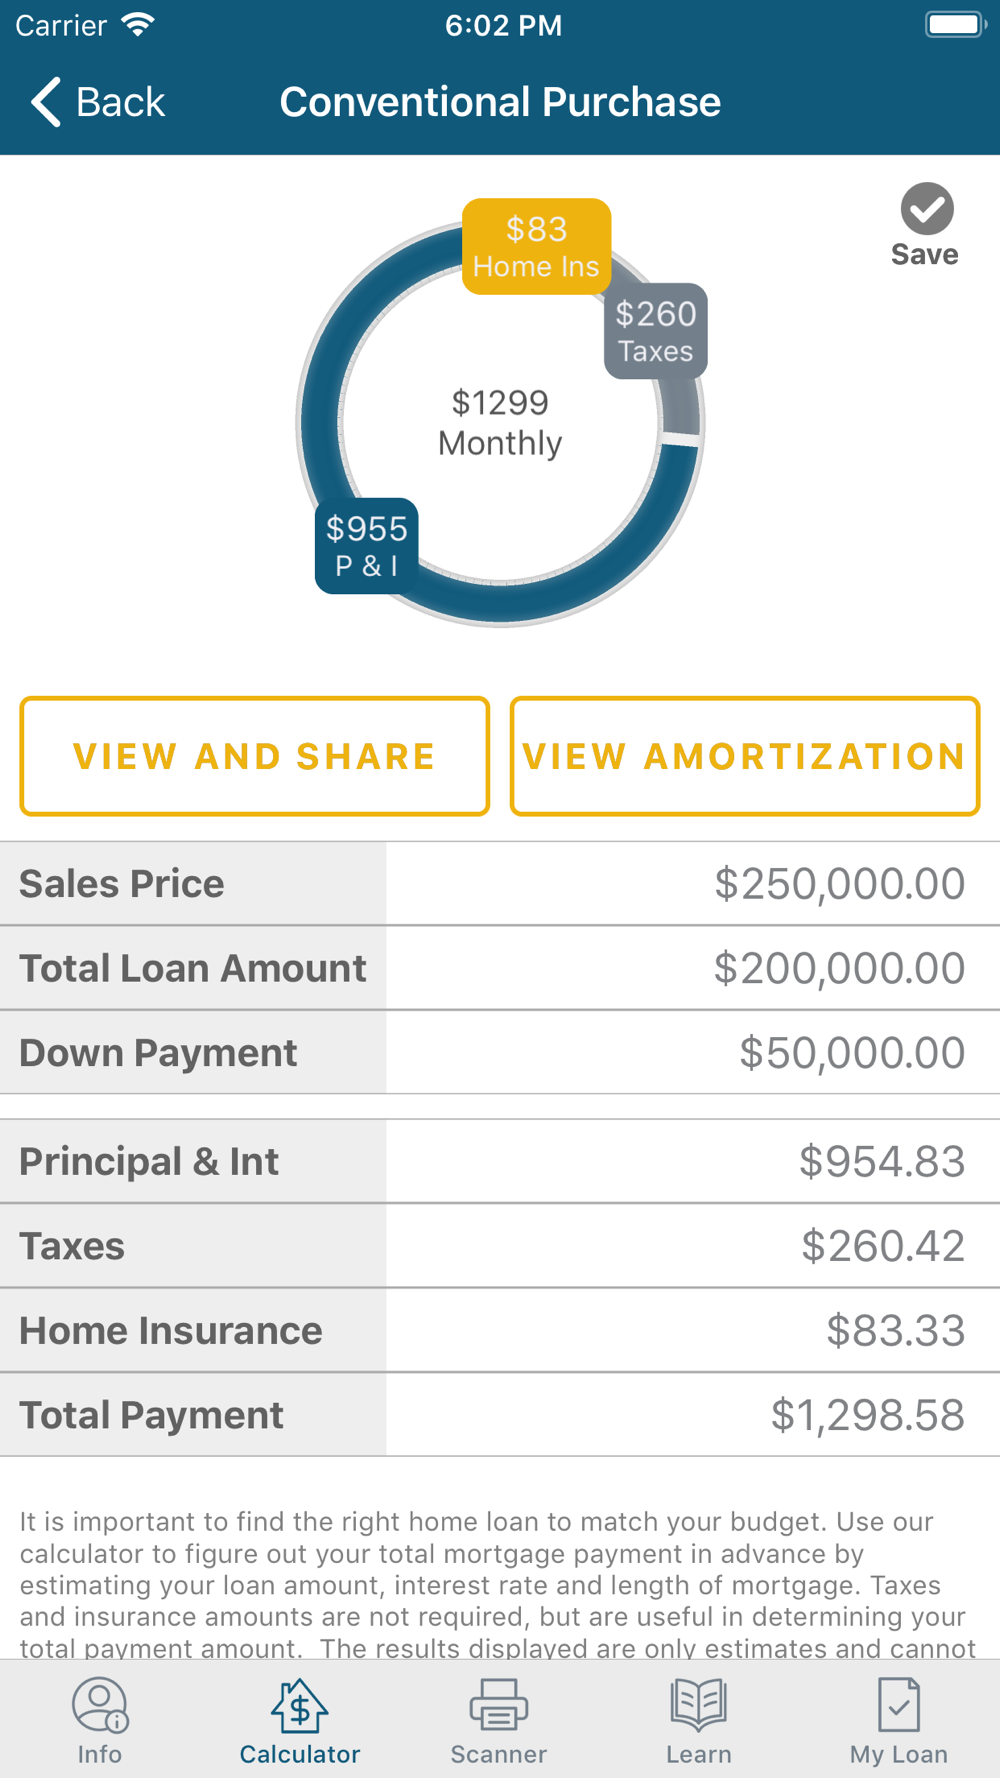Tap the Total Loan Amount row
The image size is (1000, 1778).
click(500, 968)
